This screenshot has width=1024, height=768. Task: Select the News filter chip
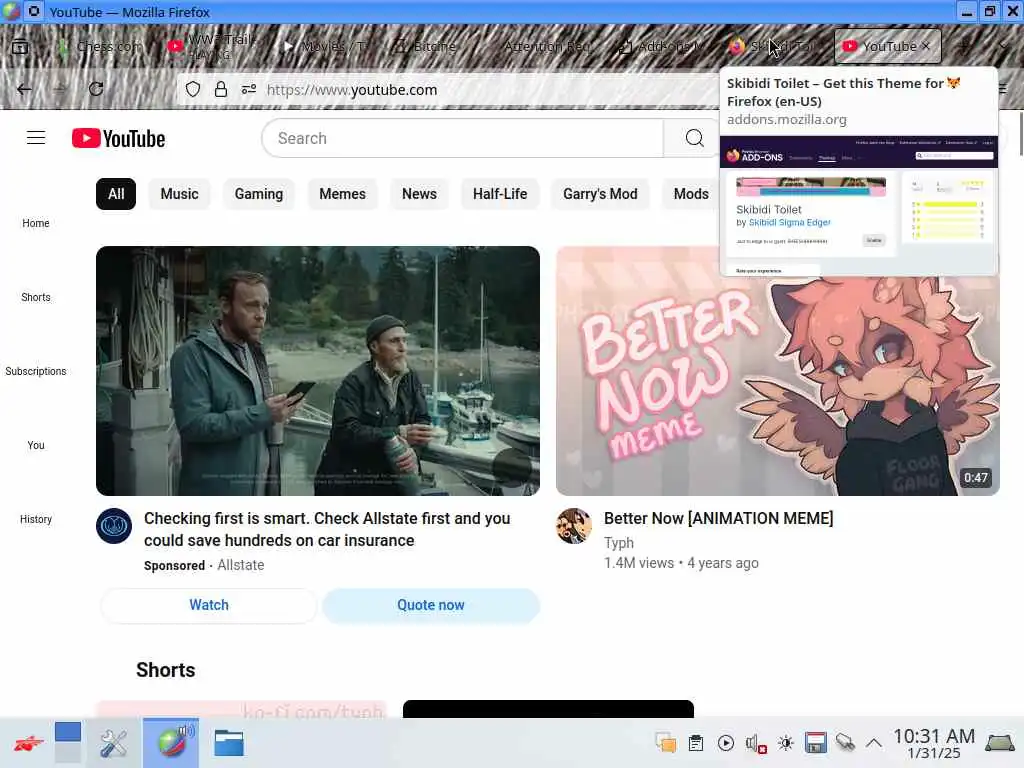tap(419, 194)
